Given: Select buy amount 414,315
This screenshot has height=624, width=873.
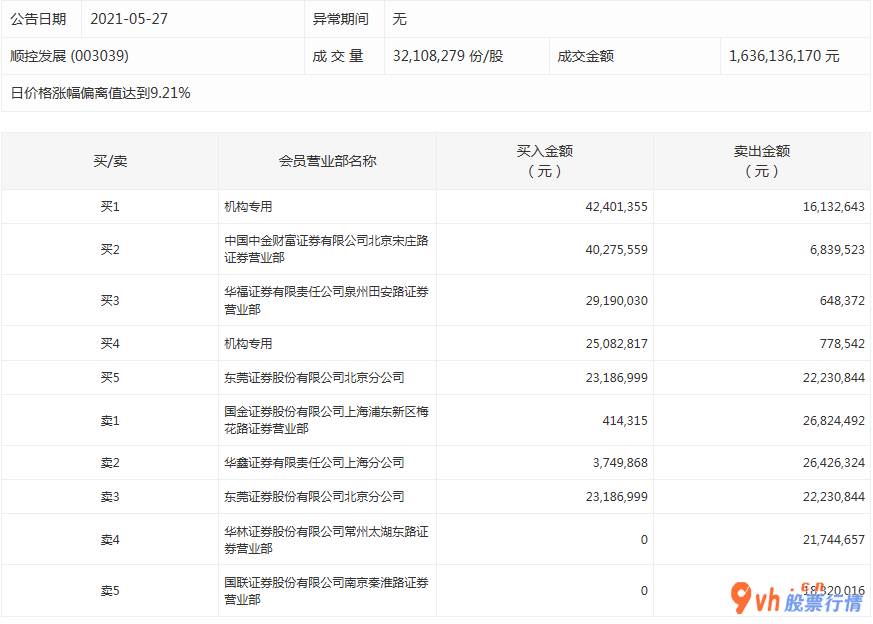Looking at the screenshot, I should [625, 420].
